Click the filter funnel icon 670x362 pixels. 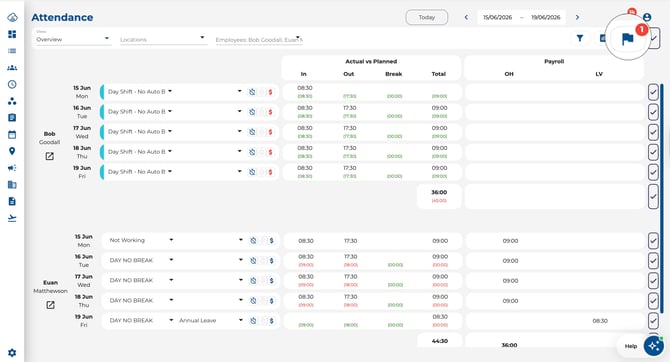point(580,38)
